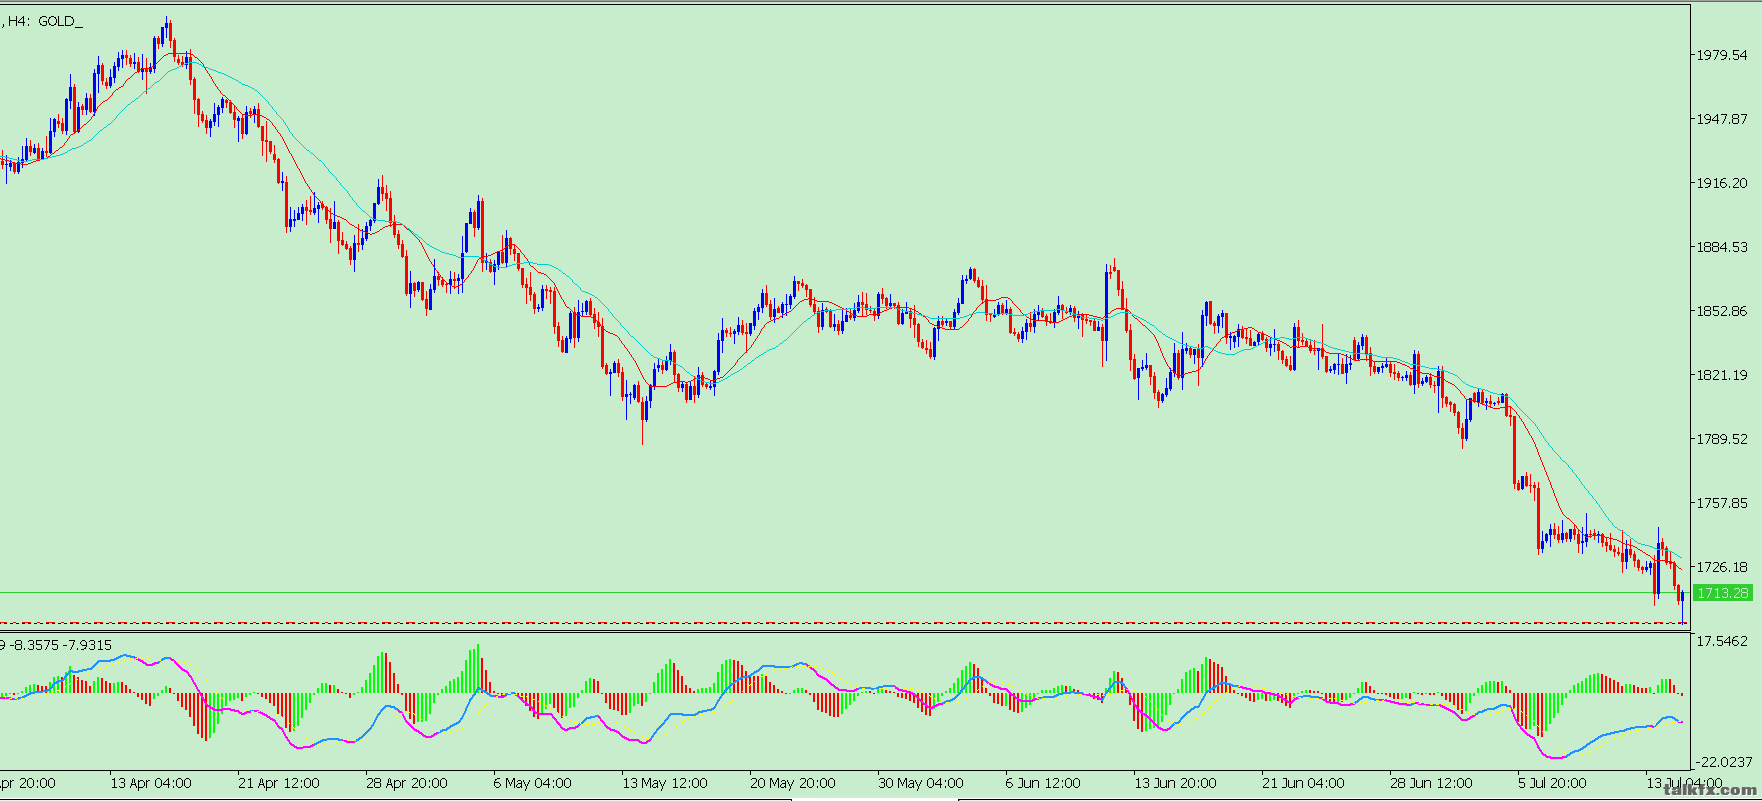Viewport: 1762px width, 801px height.
Task: Click the 13 May 12:00 time label
Action: [664, 783]
